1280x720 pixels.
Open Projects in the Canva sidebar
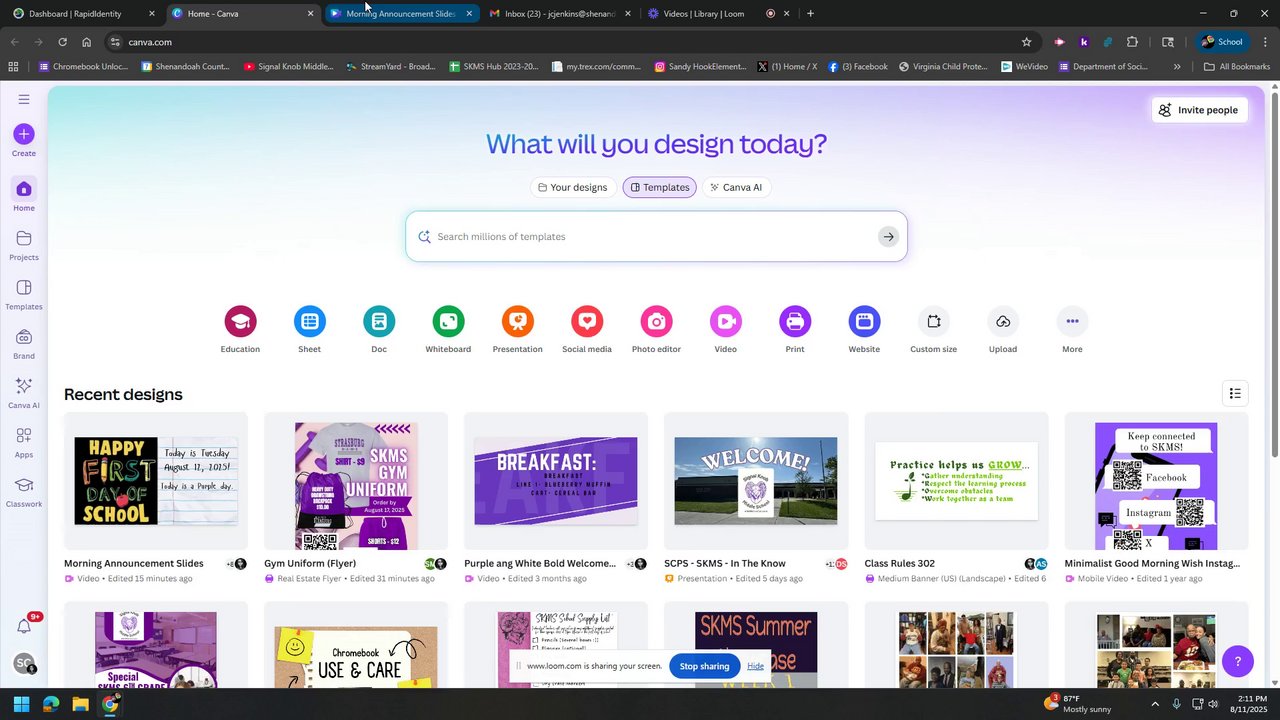(x=24, y=245)
